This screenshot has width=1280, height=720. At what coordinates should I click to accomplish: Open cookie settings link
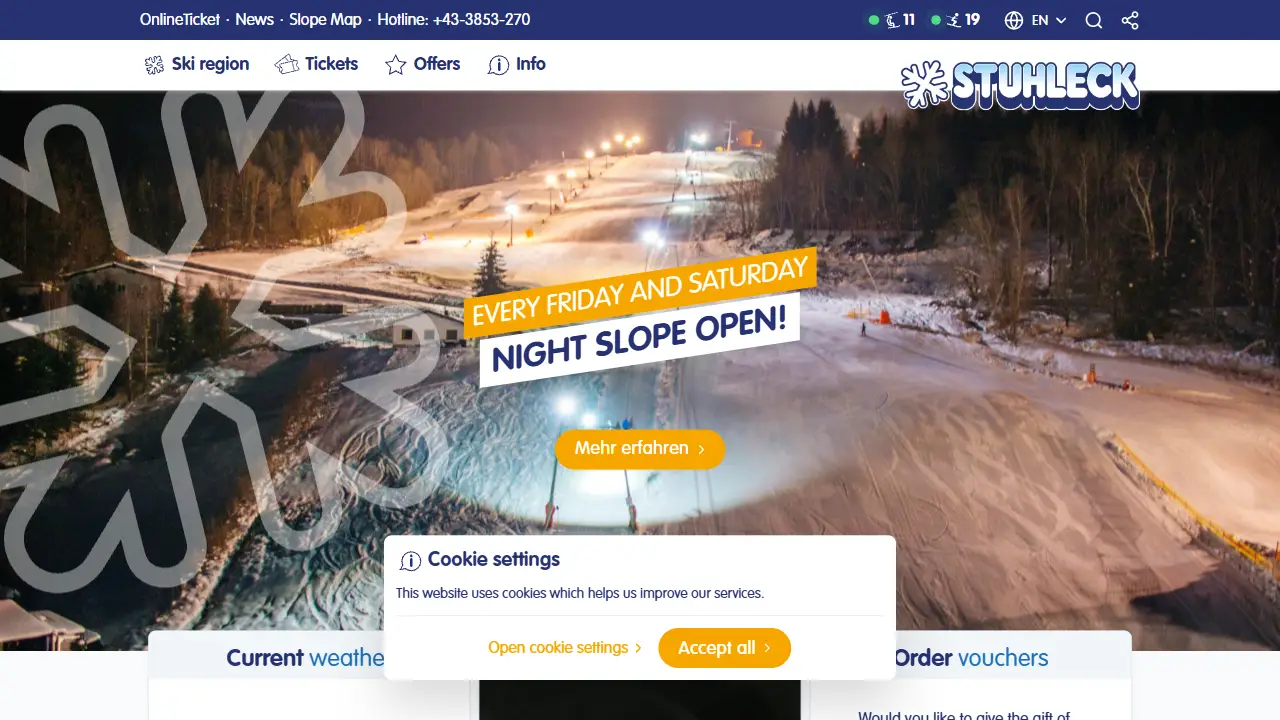(565, 648)
